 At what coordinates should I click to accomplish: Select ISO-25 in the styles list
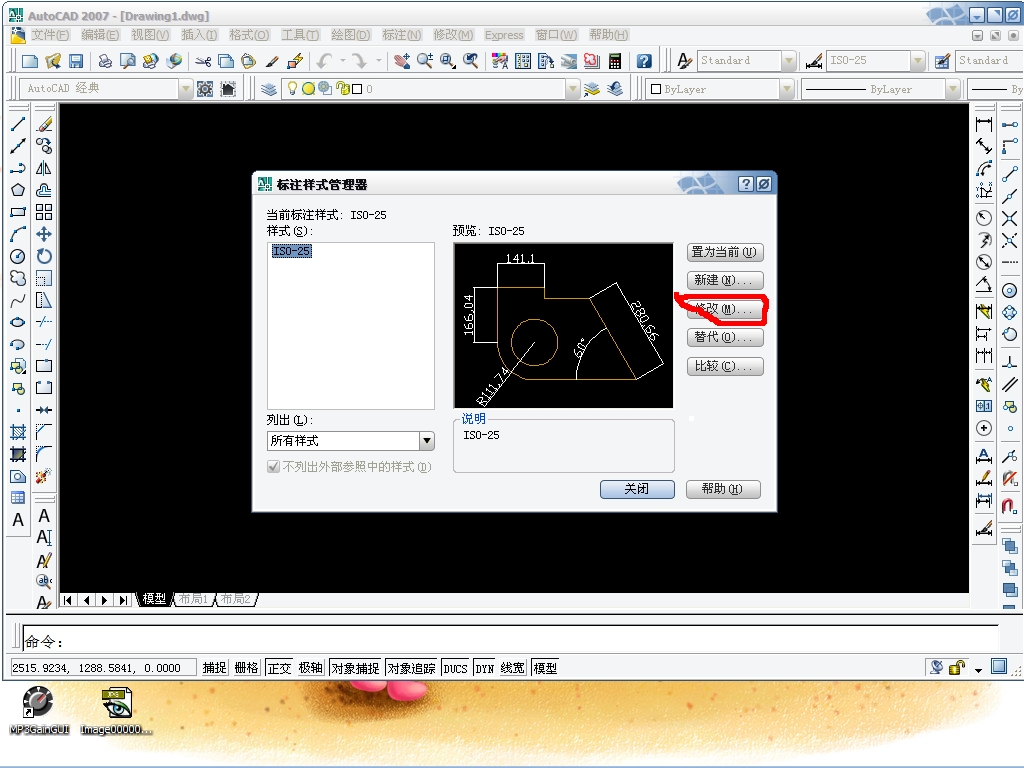(291, 251)
